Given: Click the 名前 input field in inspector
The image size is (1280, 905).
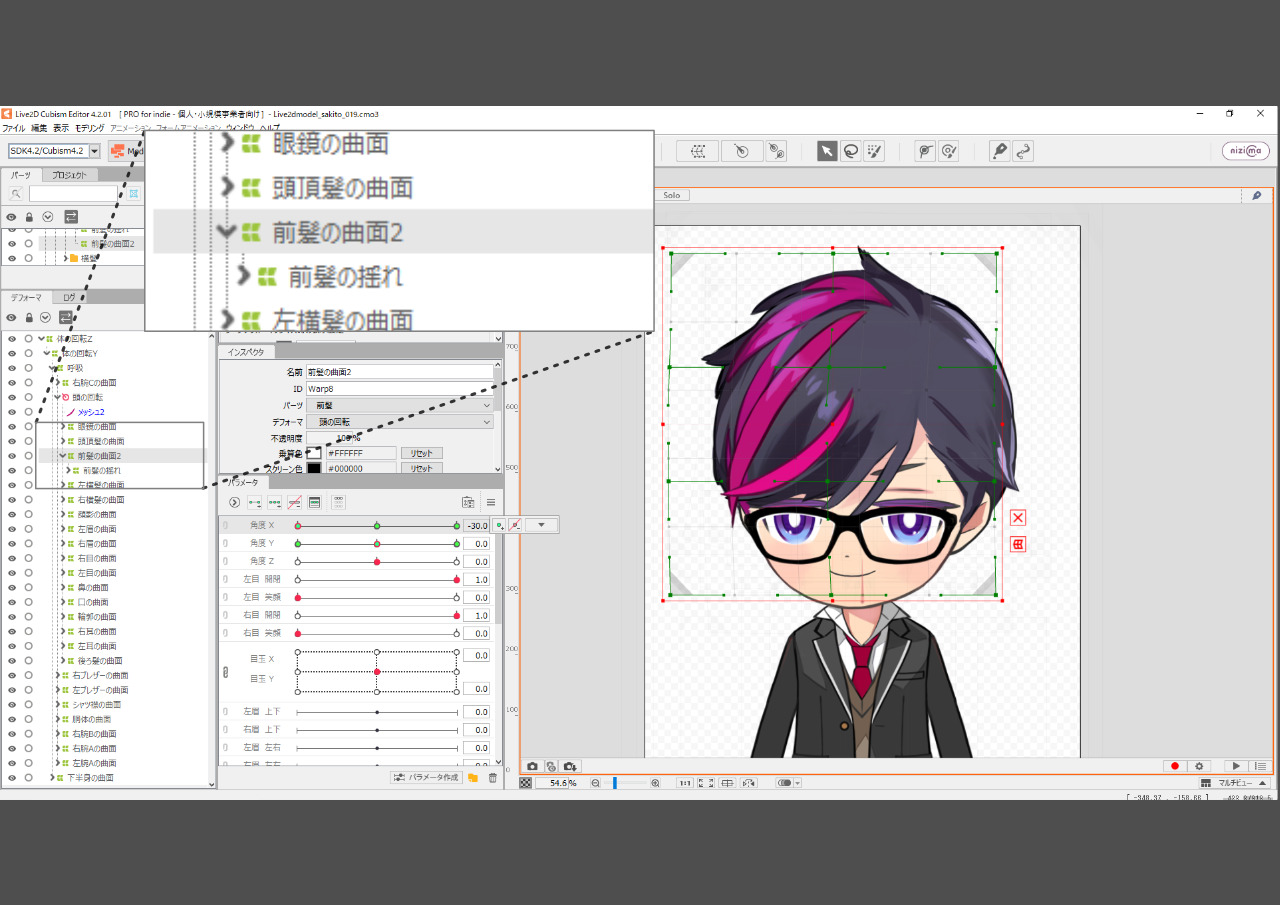Looking at the screenshot, I should click(400, 371).
